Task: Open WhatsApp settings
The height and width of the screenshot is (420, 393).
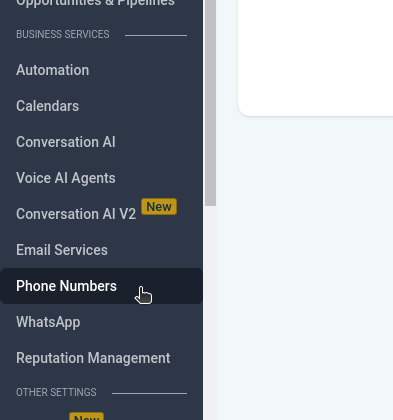Action: 48,322
